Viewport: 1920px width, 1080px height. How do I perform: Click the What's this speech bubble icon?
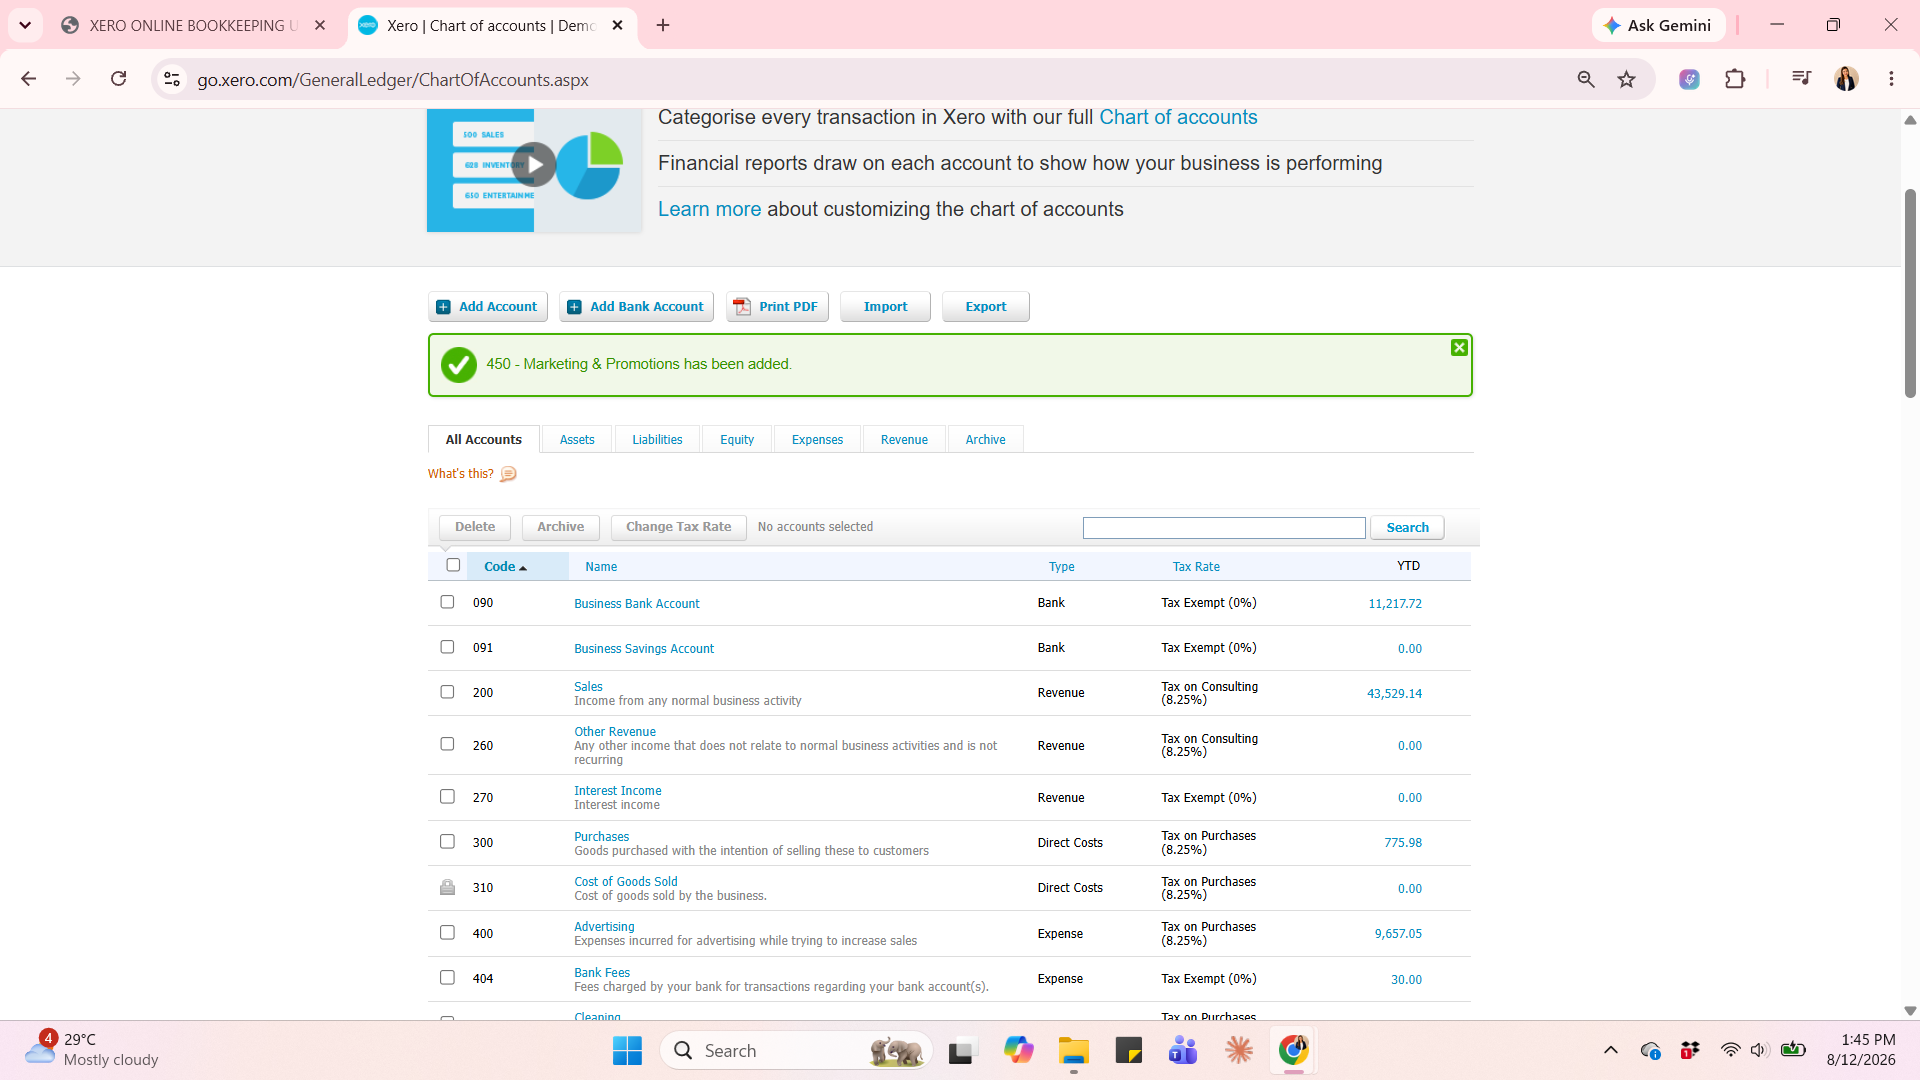[508, 474]
